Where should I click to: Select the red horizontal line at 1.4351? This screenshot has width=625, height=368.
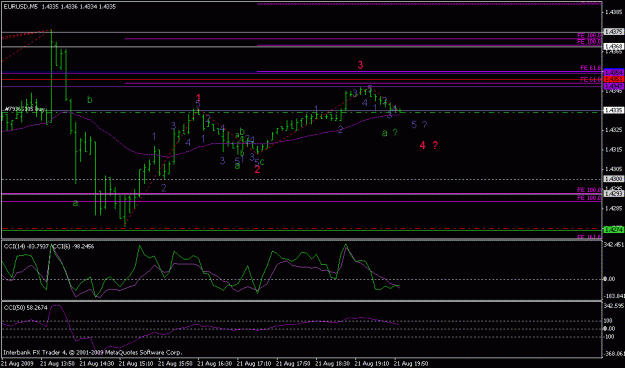click(301, 79)
